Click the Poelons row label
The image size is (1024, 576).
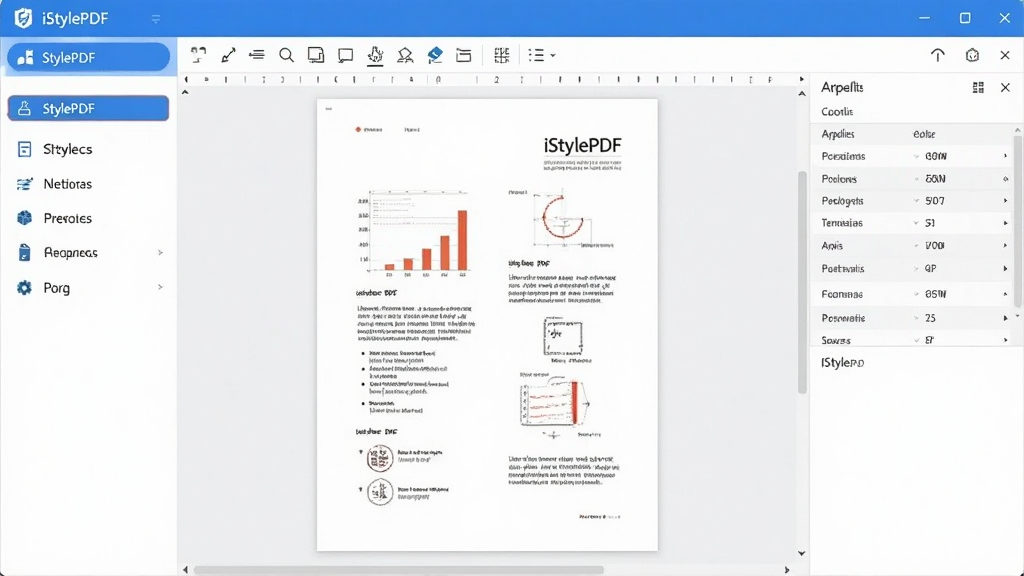839,179
